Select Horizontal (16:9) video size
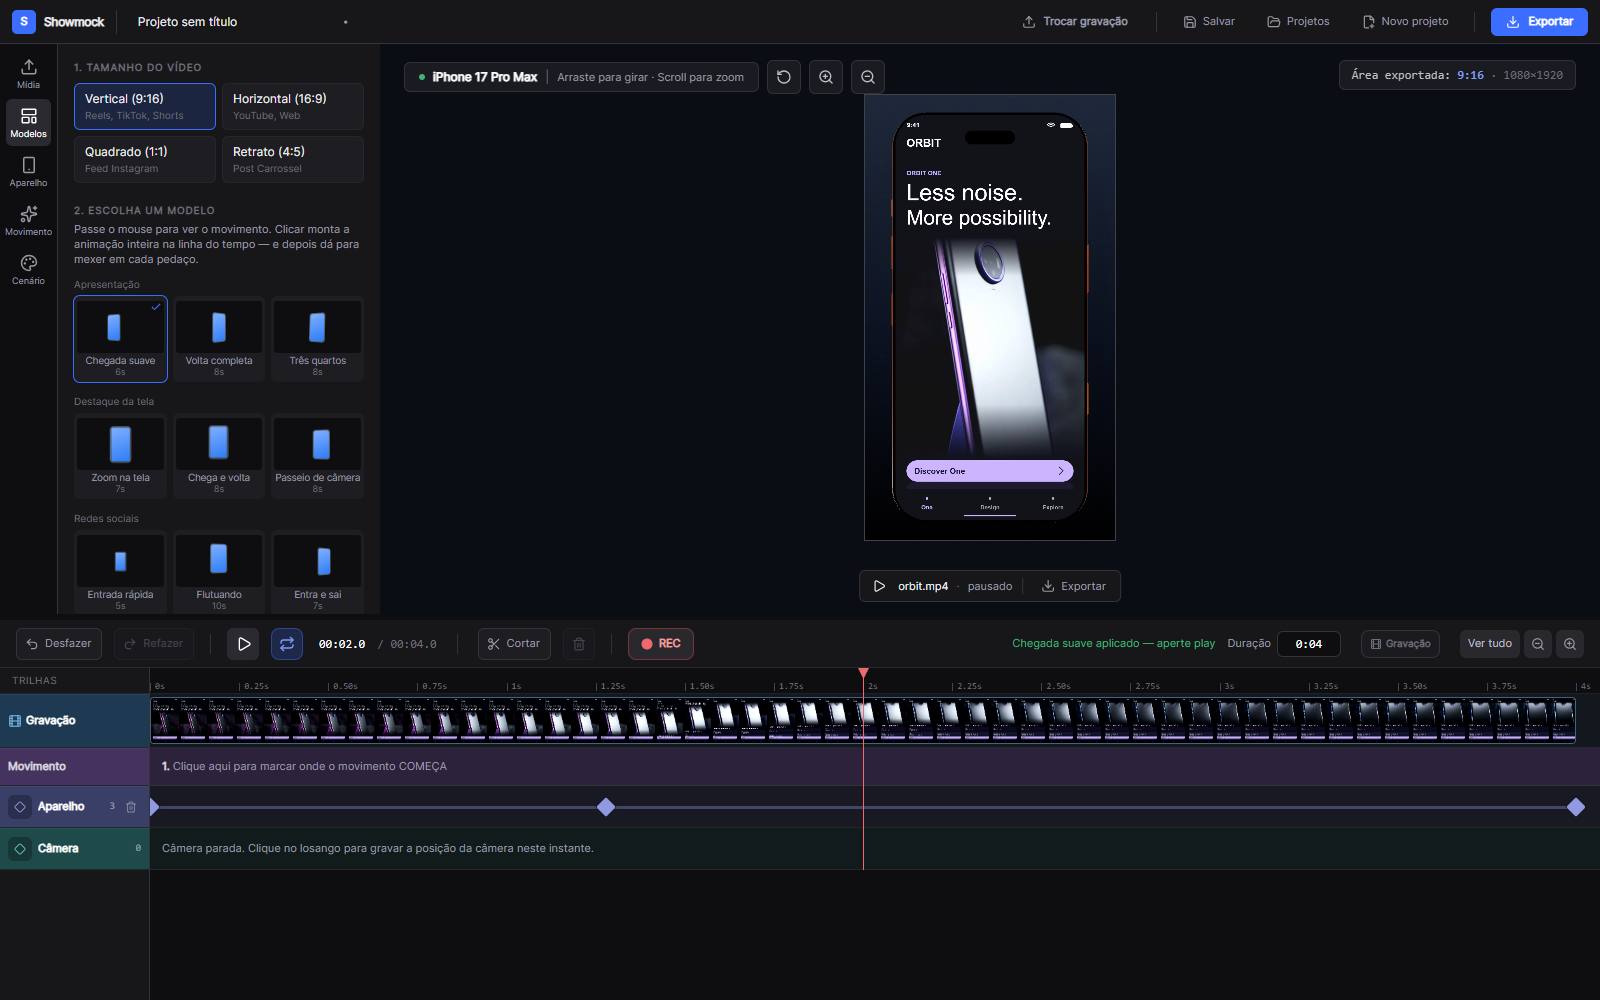This screenshot has width=1600, height=1000. pyautogui.click(x=292, y=106)
